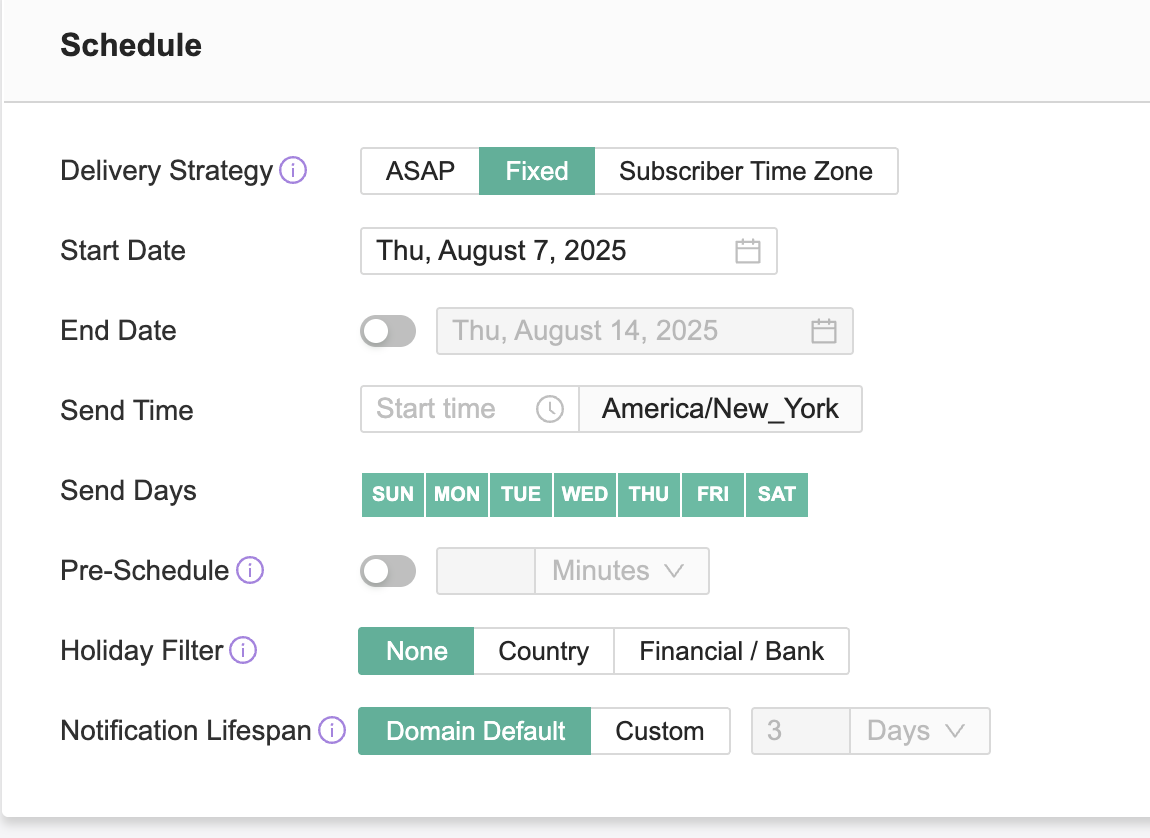1150x838 pixels.
Task: Open the Start Date calendar icon
Action: tap(748, 251)
